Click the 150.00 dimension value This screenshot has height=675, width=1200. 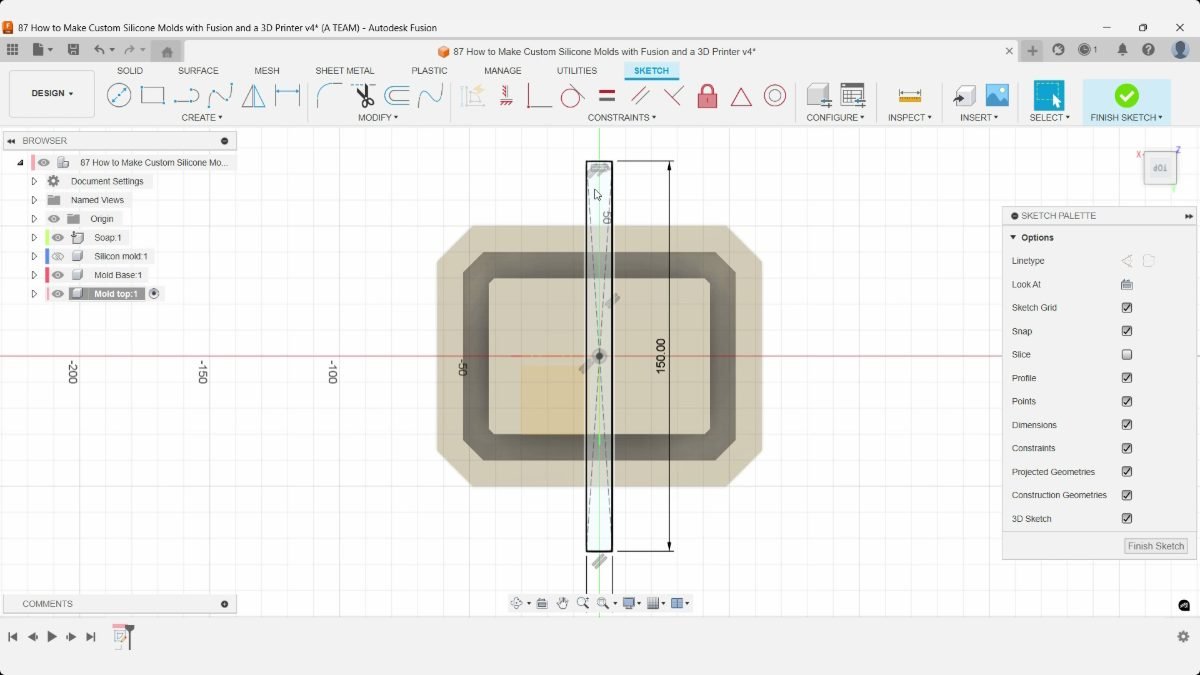click(x=660, y=356)
